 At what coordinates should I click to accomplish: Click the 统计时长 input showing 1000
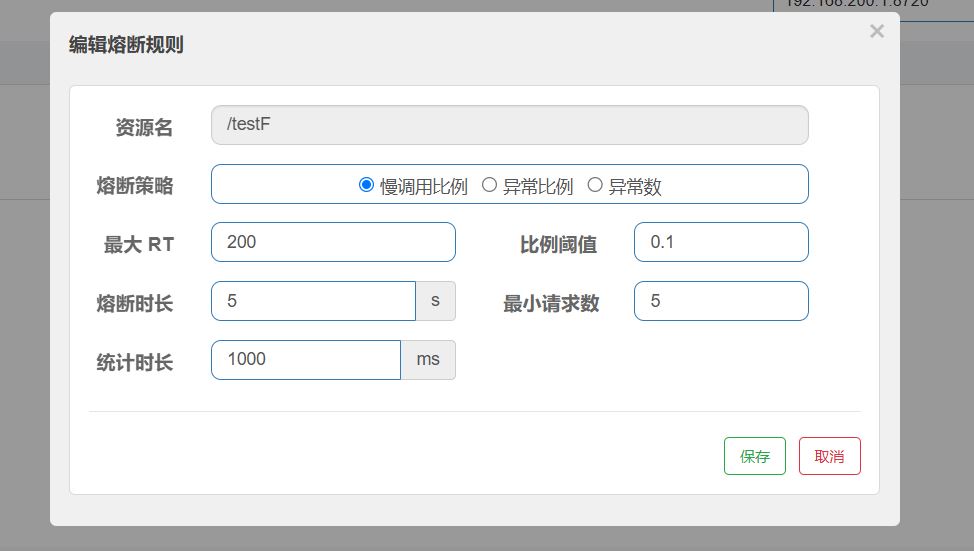click(306, 360)
